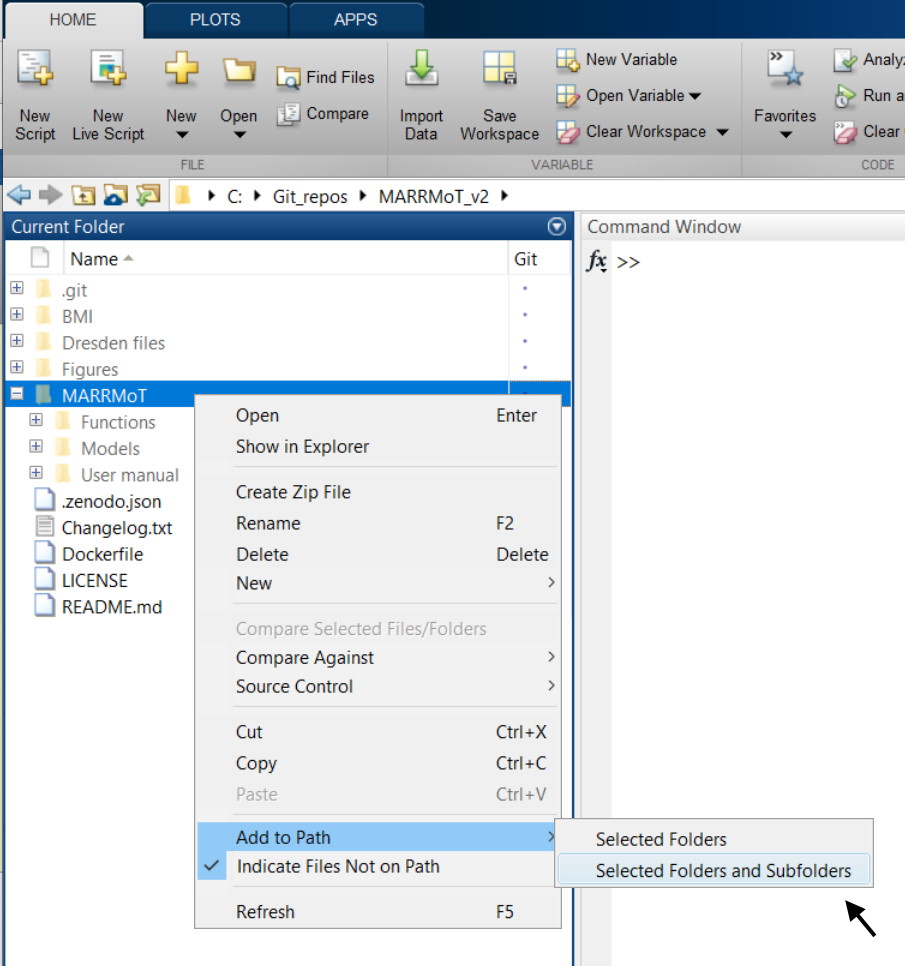Switch to the PLOTS tab
The width and height of the screenshot is (905, 966).
[215, 20]
